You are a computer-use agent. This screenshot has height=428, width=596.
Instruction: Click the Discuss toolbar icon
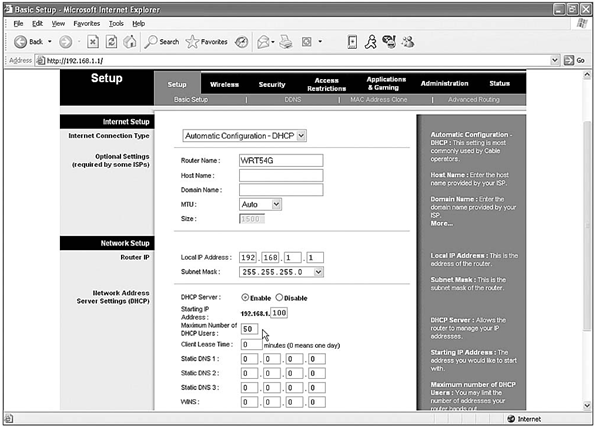click(x=352, y=42)
